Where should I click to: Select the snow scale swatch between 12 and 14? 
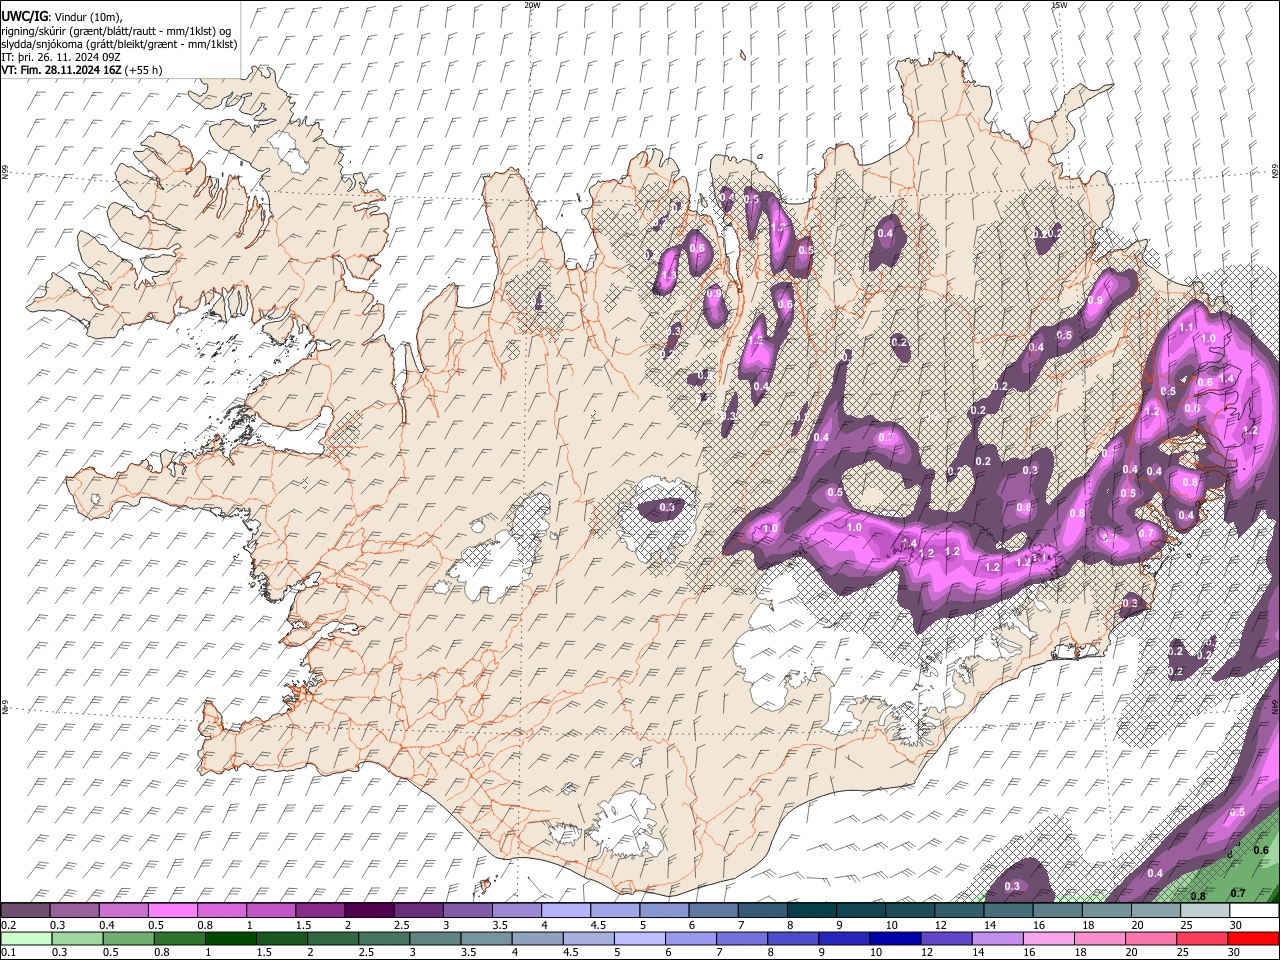point(958,911)
